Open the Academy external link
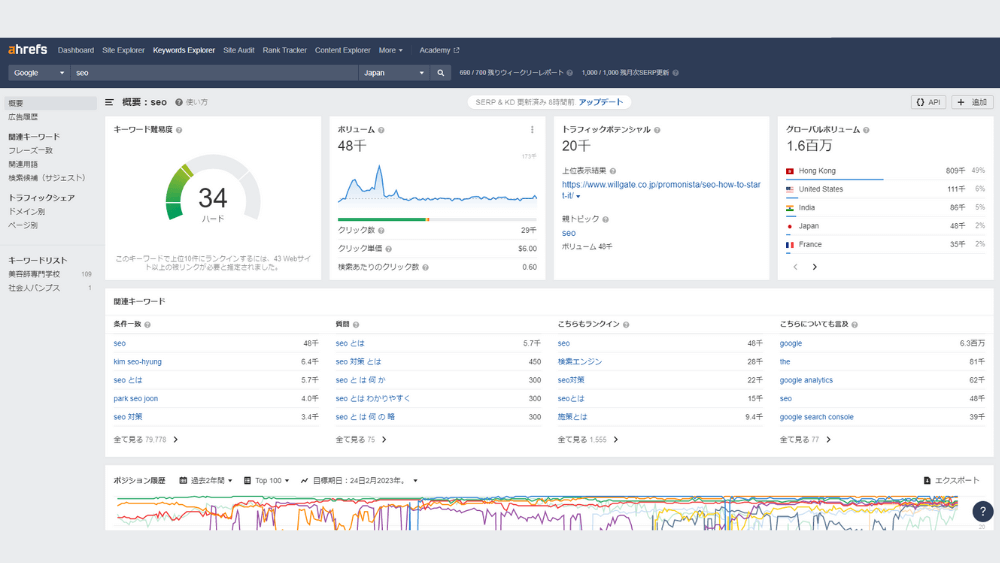The image size is (1000, 563). (x=439, y=50)
